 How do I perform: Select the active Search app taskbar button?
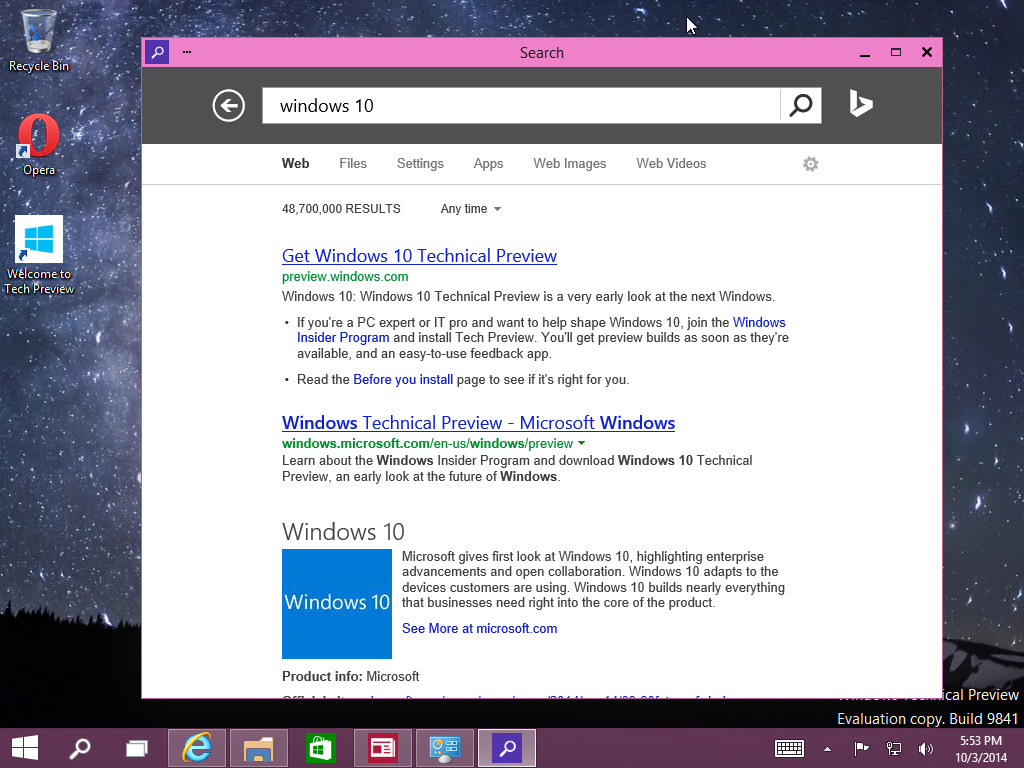pyautogui.click(x=507, y=748)
